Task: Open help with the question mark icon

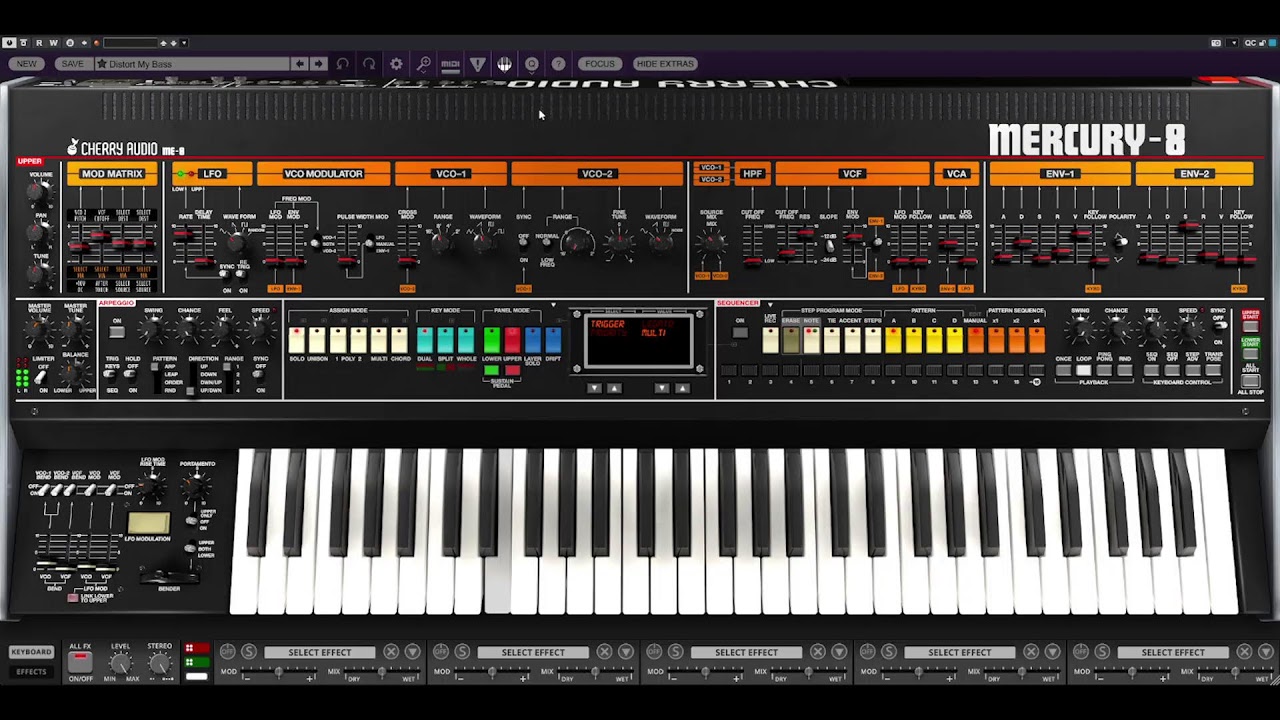Action: click(x=558, y=64)
